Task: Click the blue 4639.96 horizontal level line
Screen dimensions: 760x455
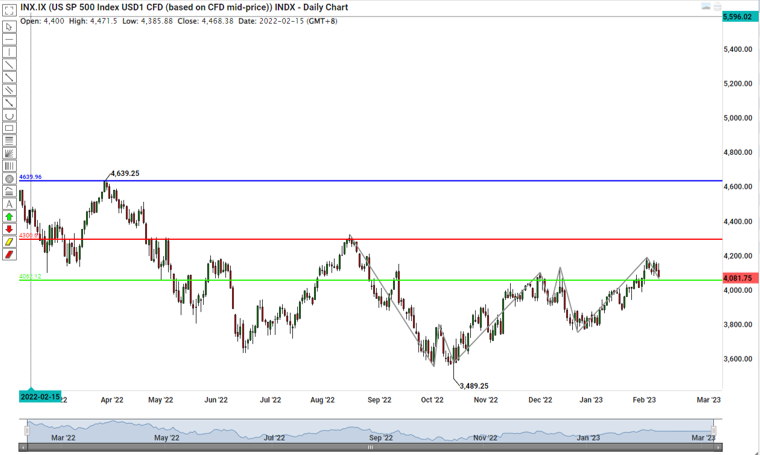Action: [400, 181]
